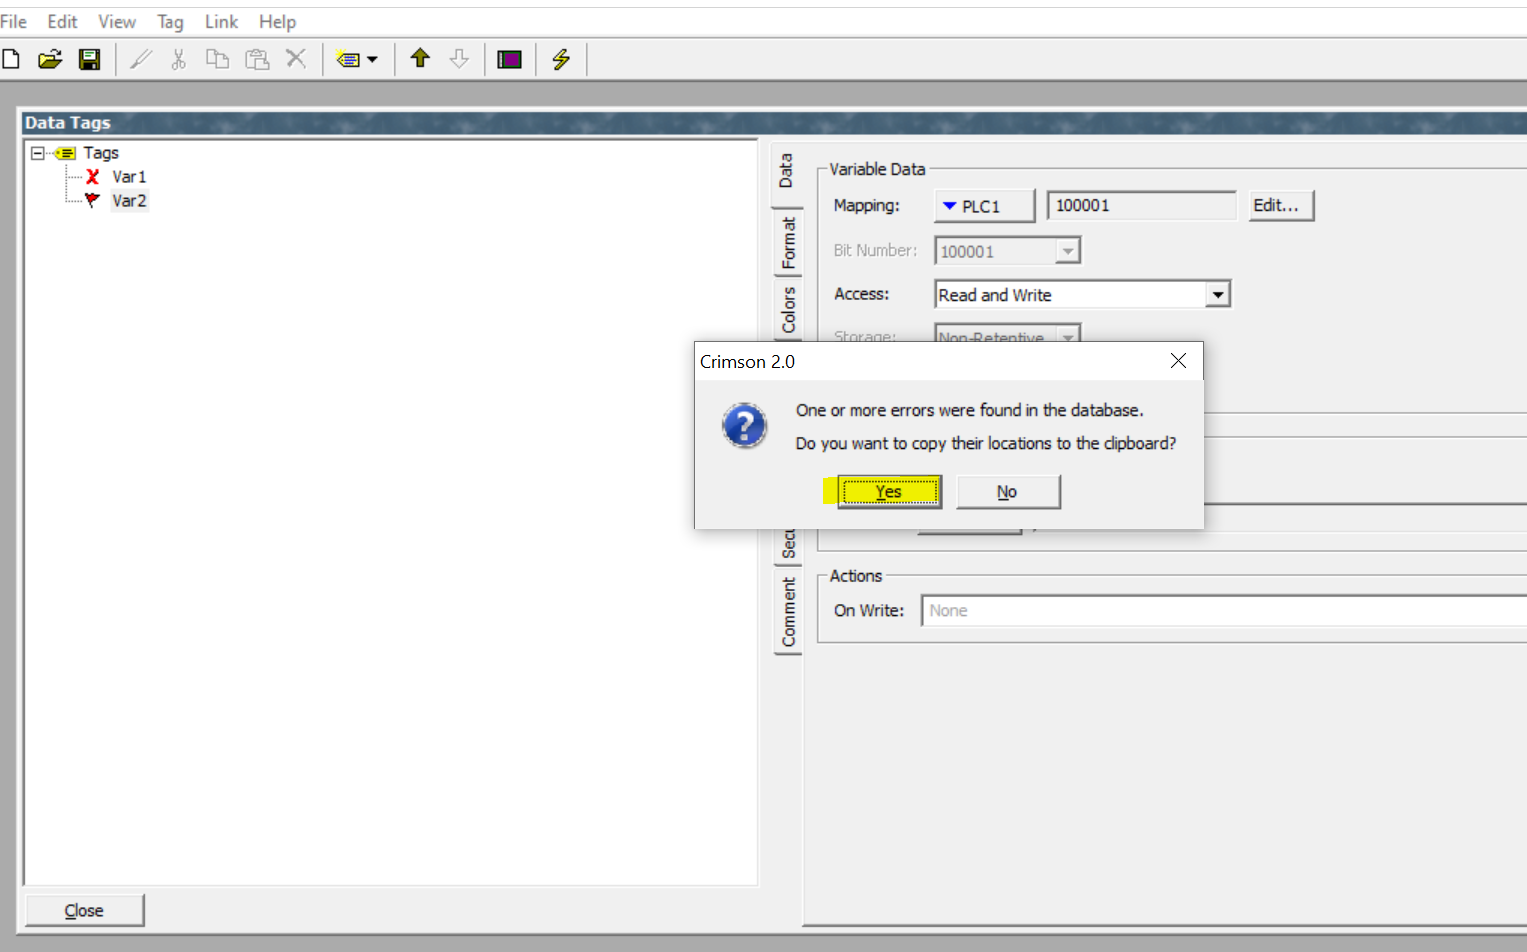Image resolution: width=1527 pixels, height=952 pixels.
Task: Select the Var1 tag
Action: coord(129,177)
